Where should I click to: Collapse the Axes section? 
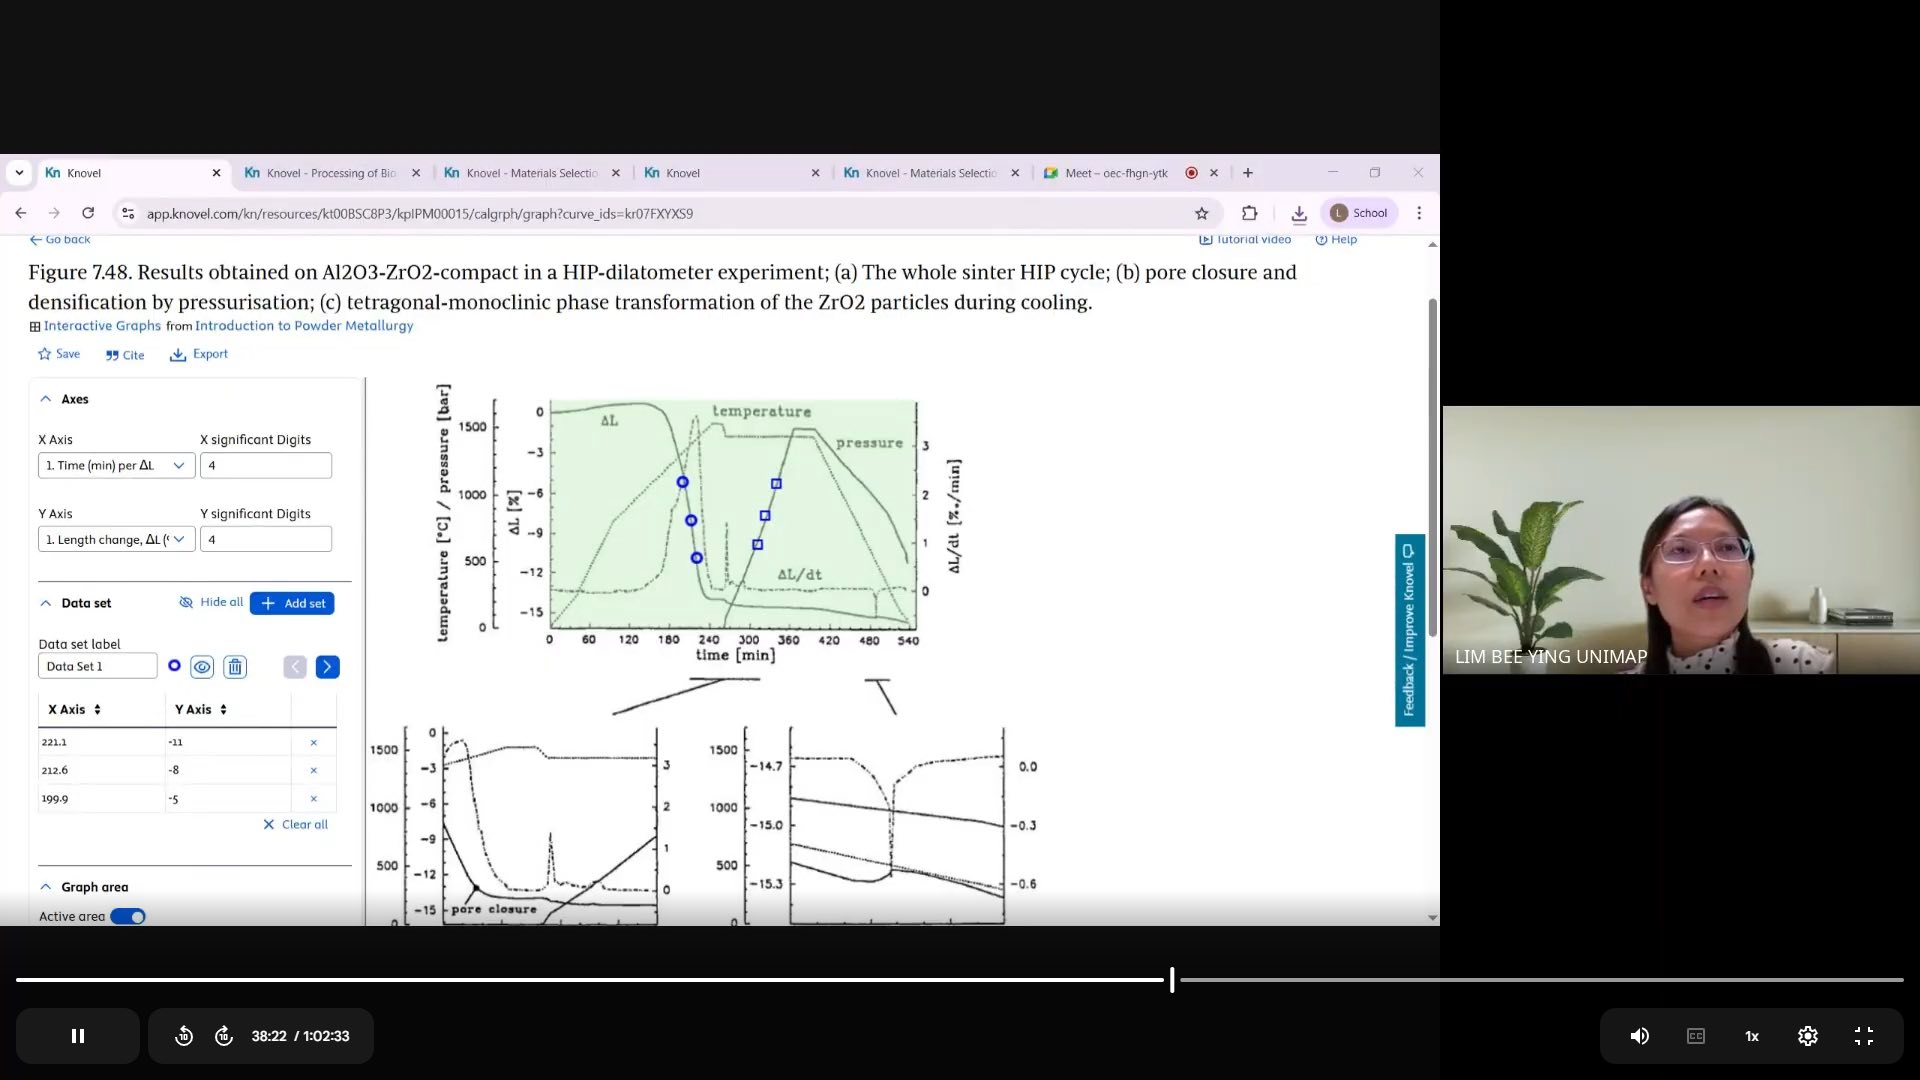pos(46,399)
